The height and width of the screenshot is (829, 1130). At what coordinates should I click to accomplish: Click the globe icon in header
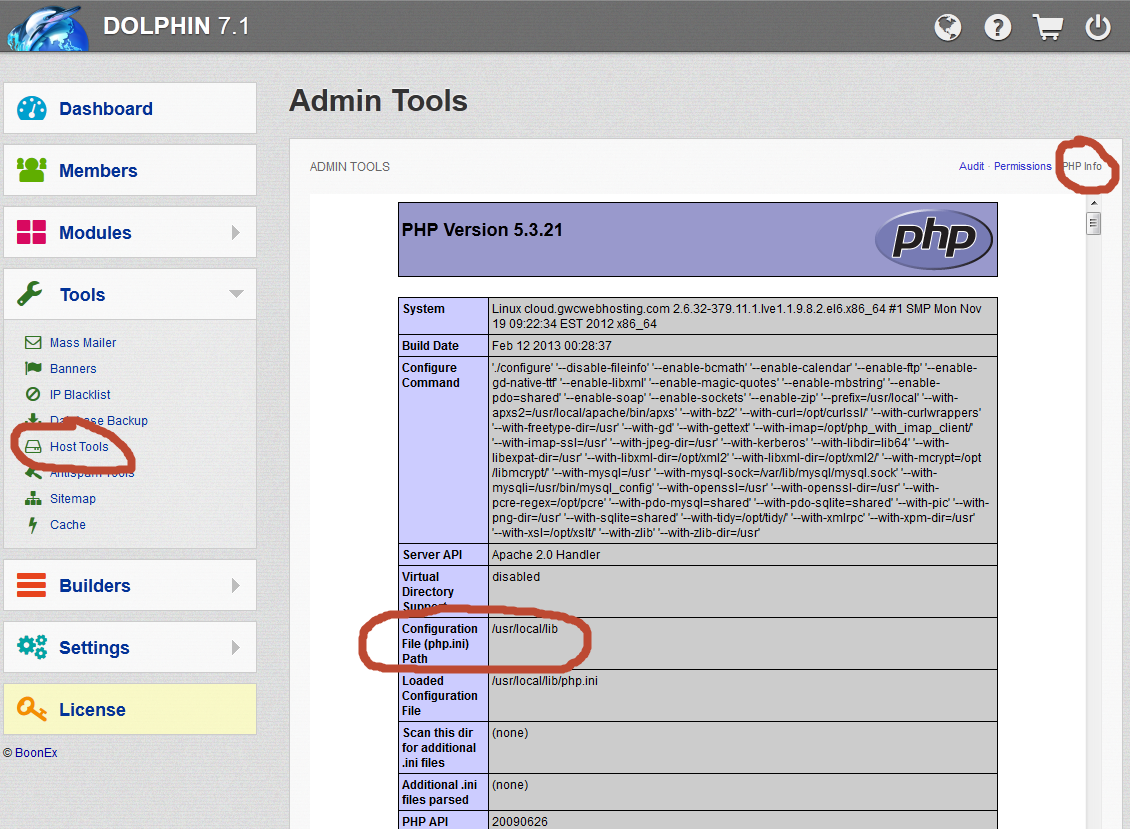tap(948, 27)
